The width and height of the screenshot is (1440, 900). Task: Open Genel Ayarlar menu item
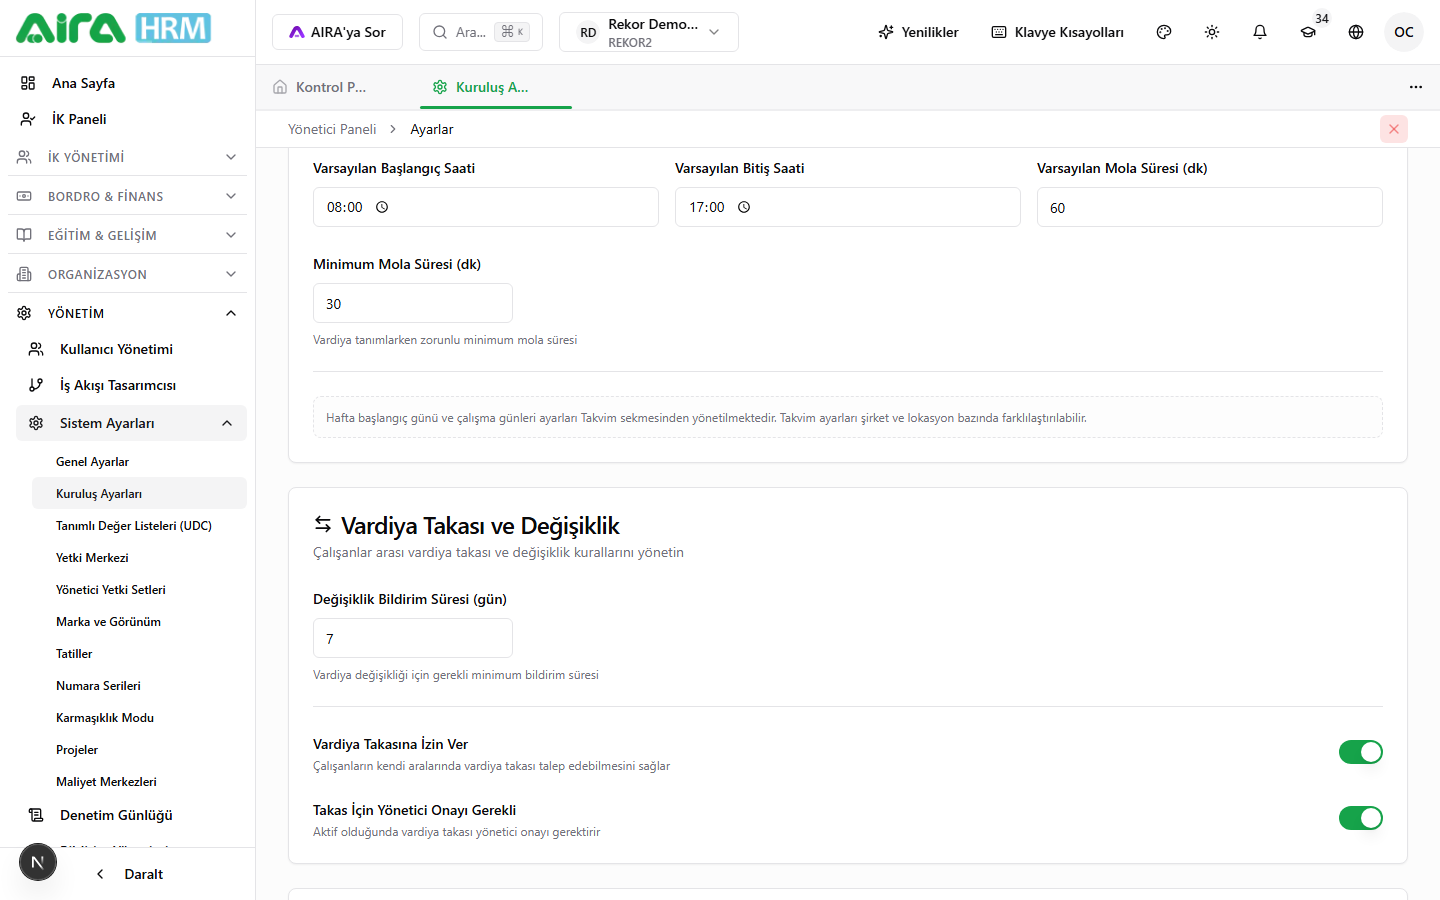coord(139,462)
